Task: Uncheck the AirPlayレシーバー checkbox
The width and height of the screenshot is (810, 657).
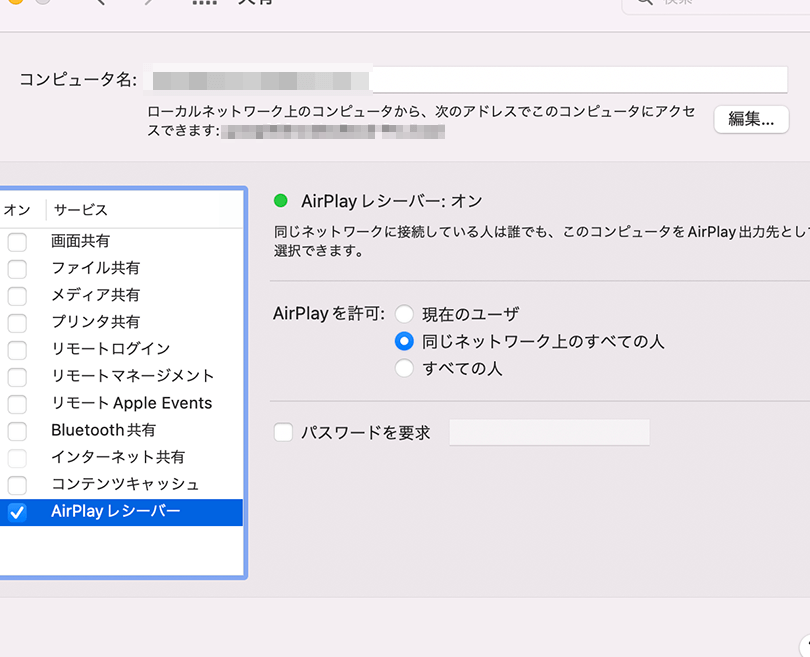Action: (17, 512)
